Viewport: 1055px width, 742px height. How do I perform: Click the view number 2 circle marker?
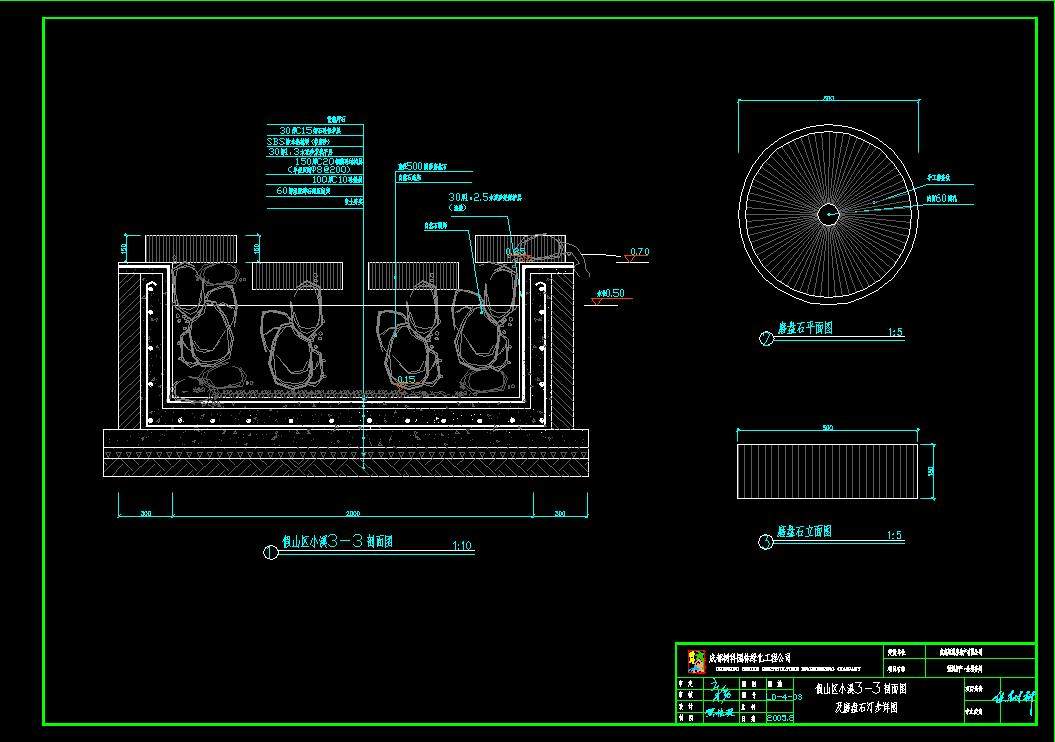coord(766,338)
